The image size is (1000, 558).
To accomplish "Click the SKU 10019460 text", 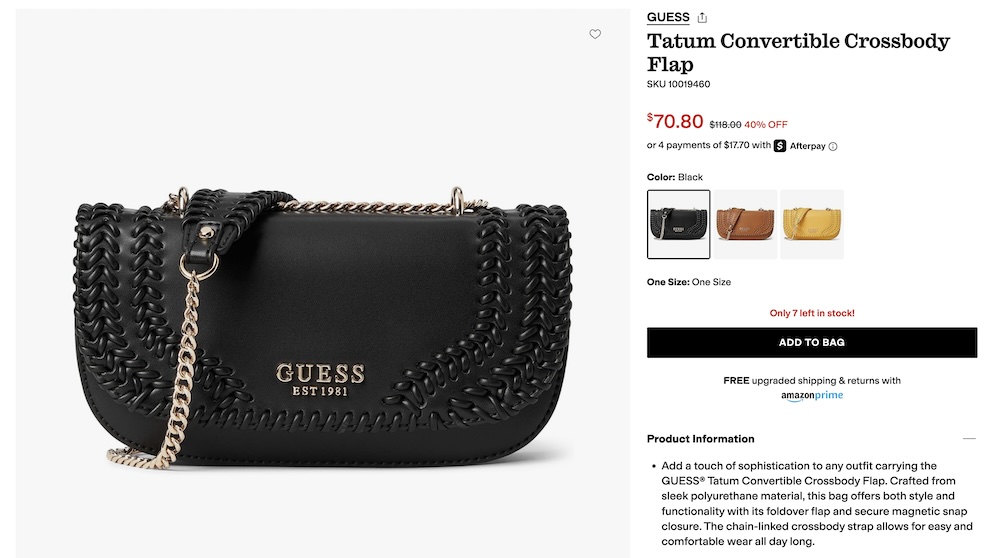I will click(678, 84).
